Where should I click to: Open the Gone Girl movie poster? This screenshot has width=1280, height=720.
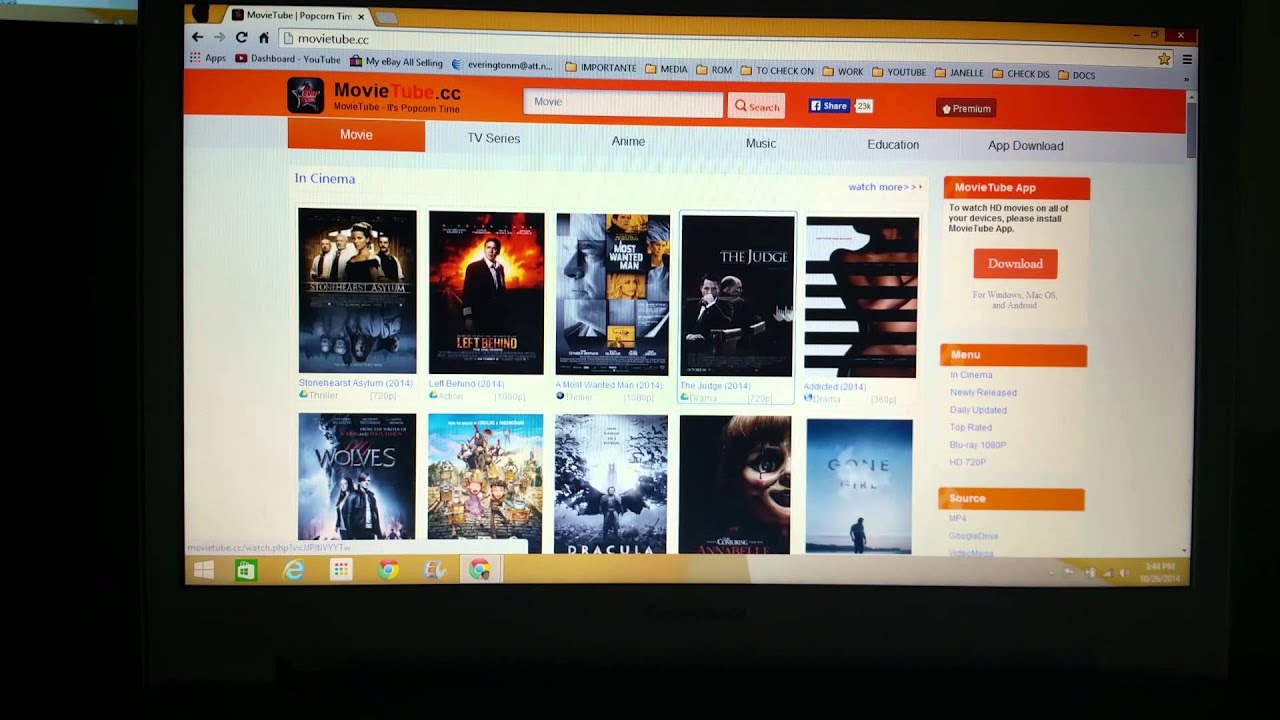[x=859, y=486]
